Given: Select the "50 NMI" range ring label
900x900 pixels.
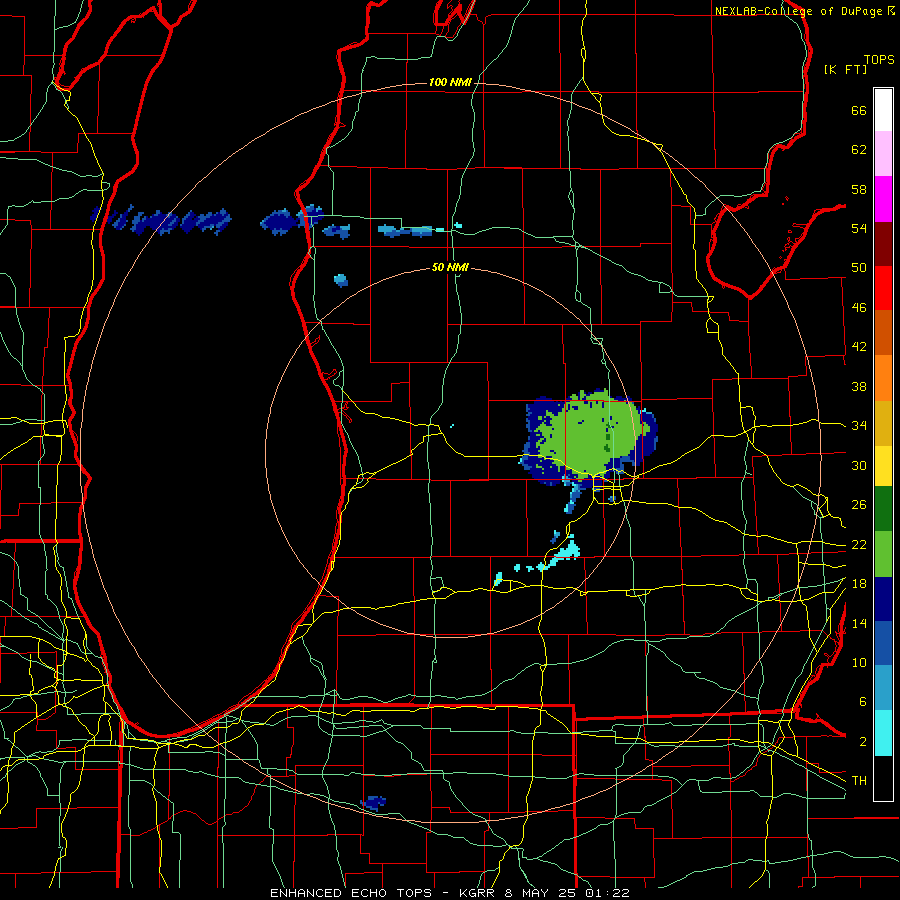Looking at the screenshot, I should click(450, 267).
